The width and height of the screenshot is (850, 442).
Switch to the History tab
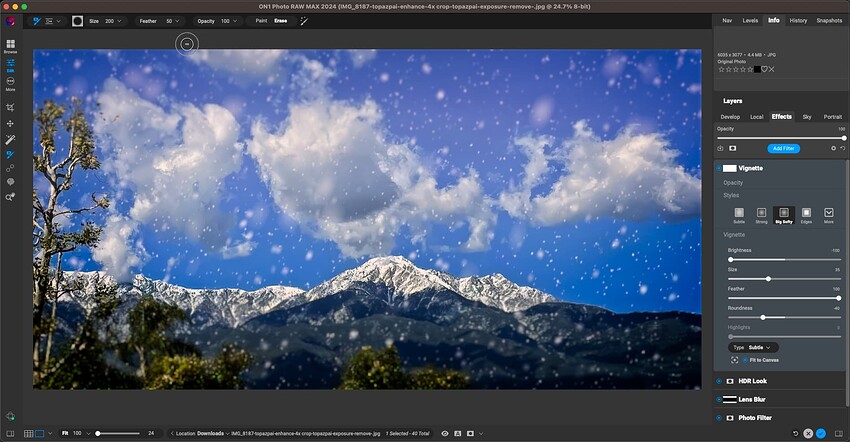click(798, 20)
